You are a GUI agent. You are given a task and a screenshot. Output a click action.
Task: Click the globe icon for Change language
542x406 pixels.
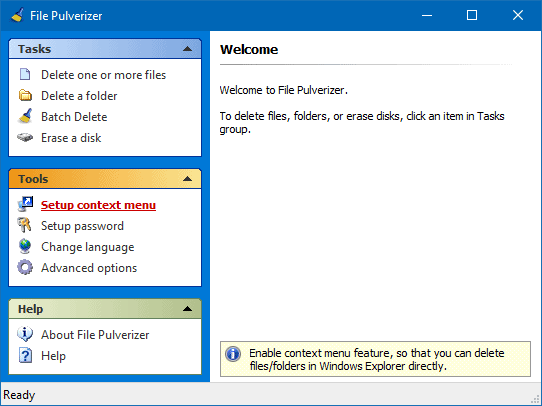pos(25,247)
